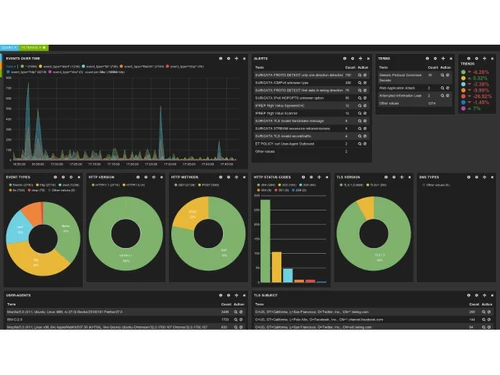Exclude SURICATA ICMPv6 unknown type ban icon
This screenshot has width=500, height=375.
(365, 83)
